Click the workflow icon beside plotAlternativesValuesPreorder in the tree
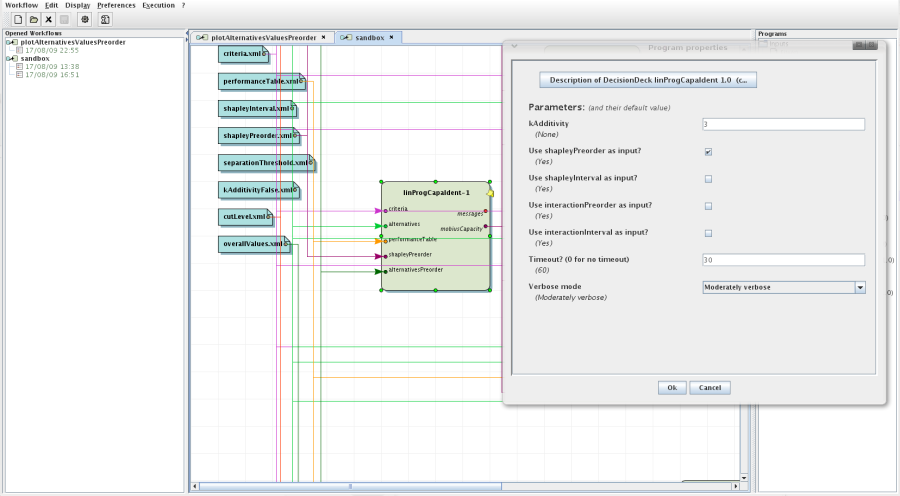Image resolution: width=900 pixels, height=496 pixels. [x=14, y=42]
